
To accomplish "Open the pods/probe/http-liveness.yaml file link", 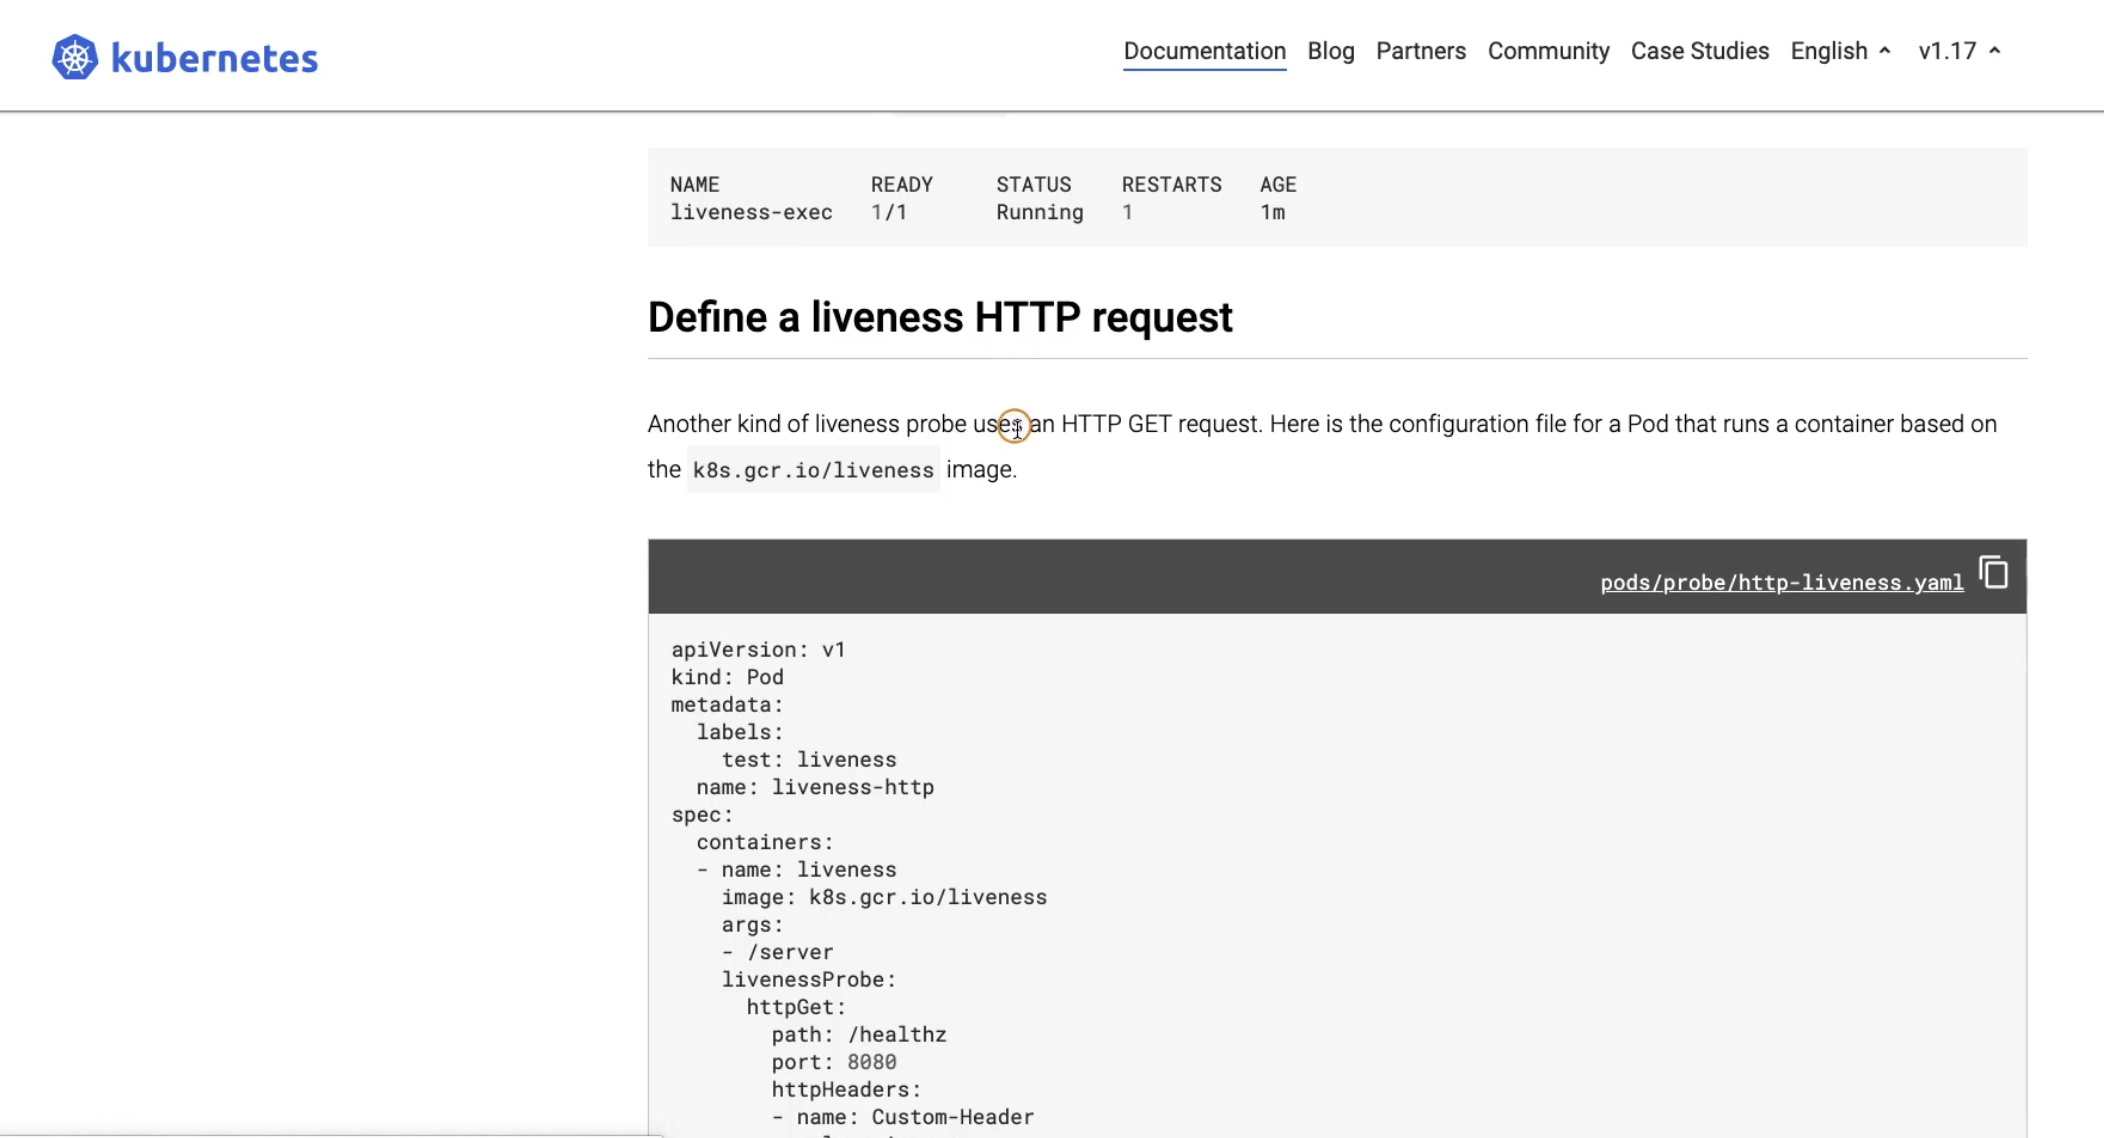I will coord(1781,582).
